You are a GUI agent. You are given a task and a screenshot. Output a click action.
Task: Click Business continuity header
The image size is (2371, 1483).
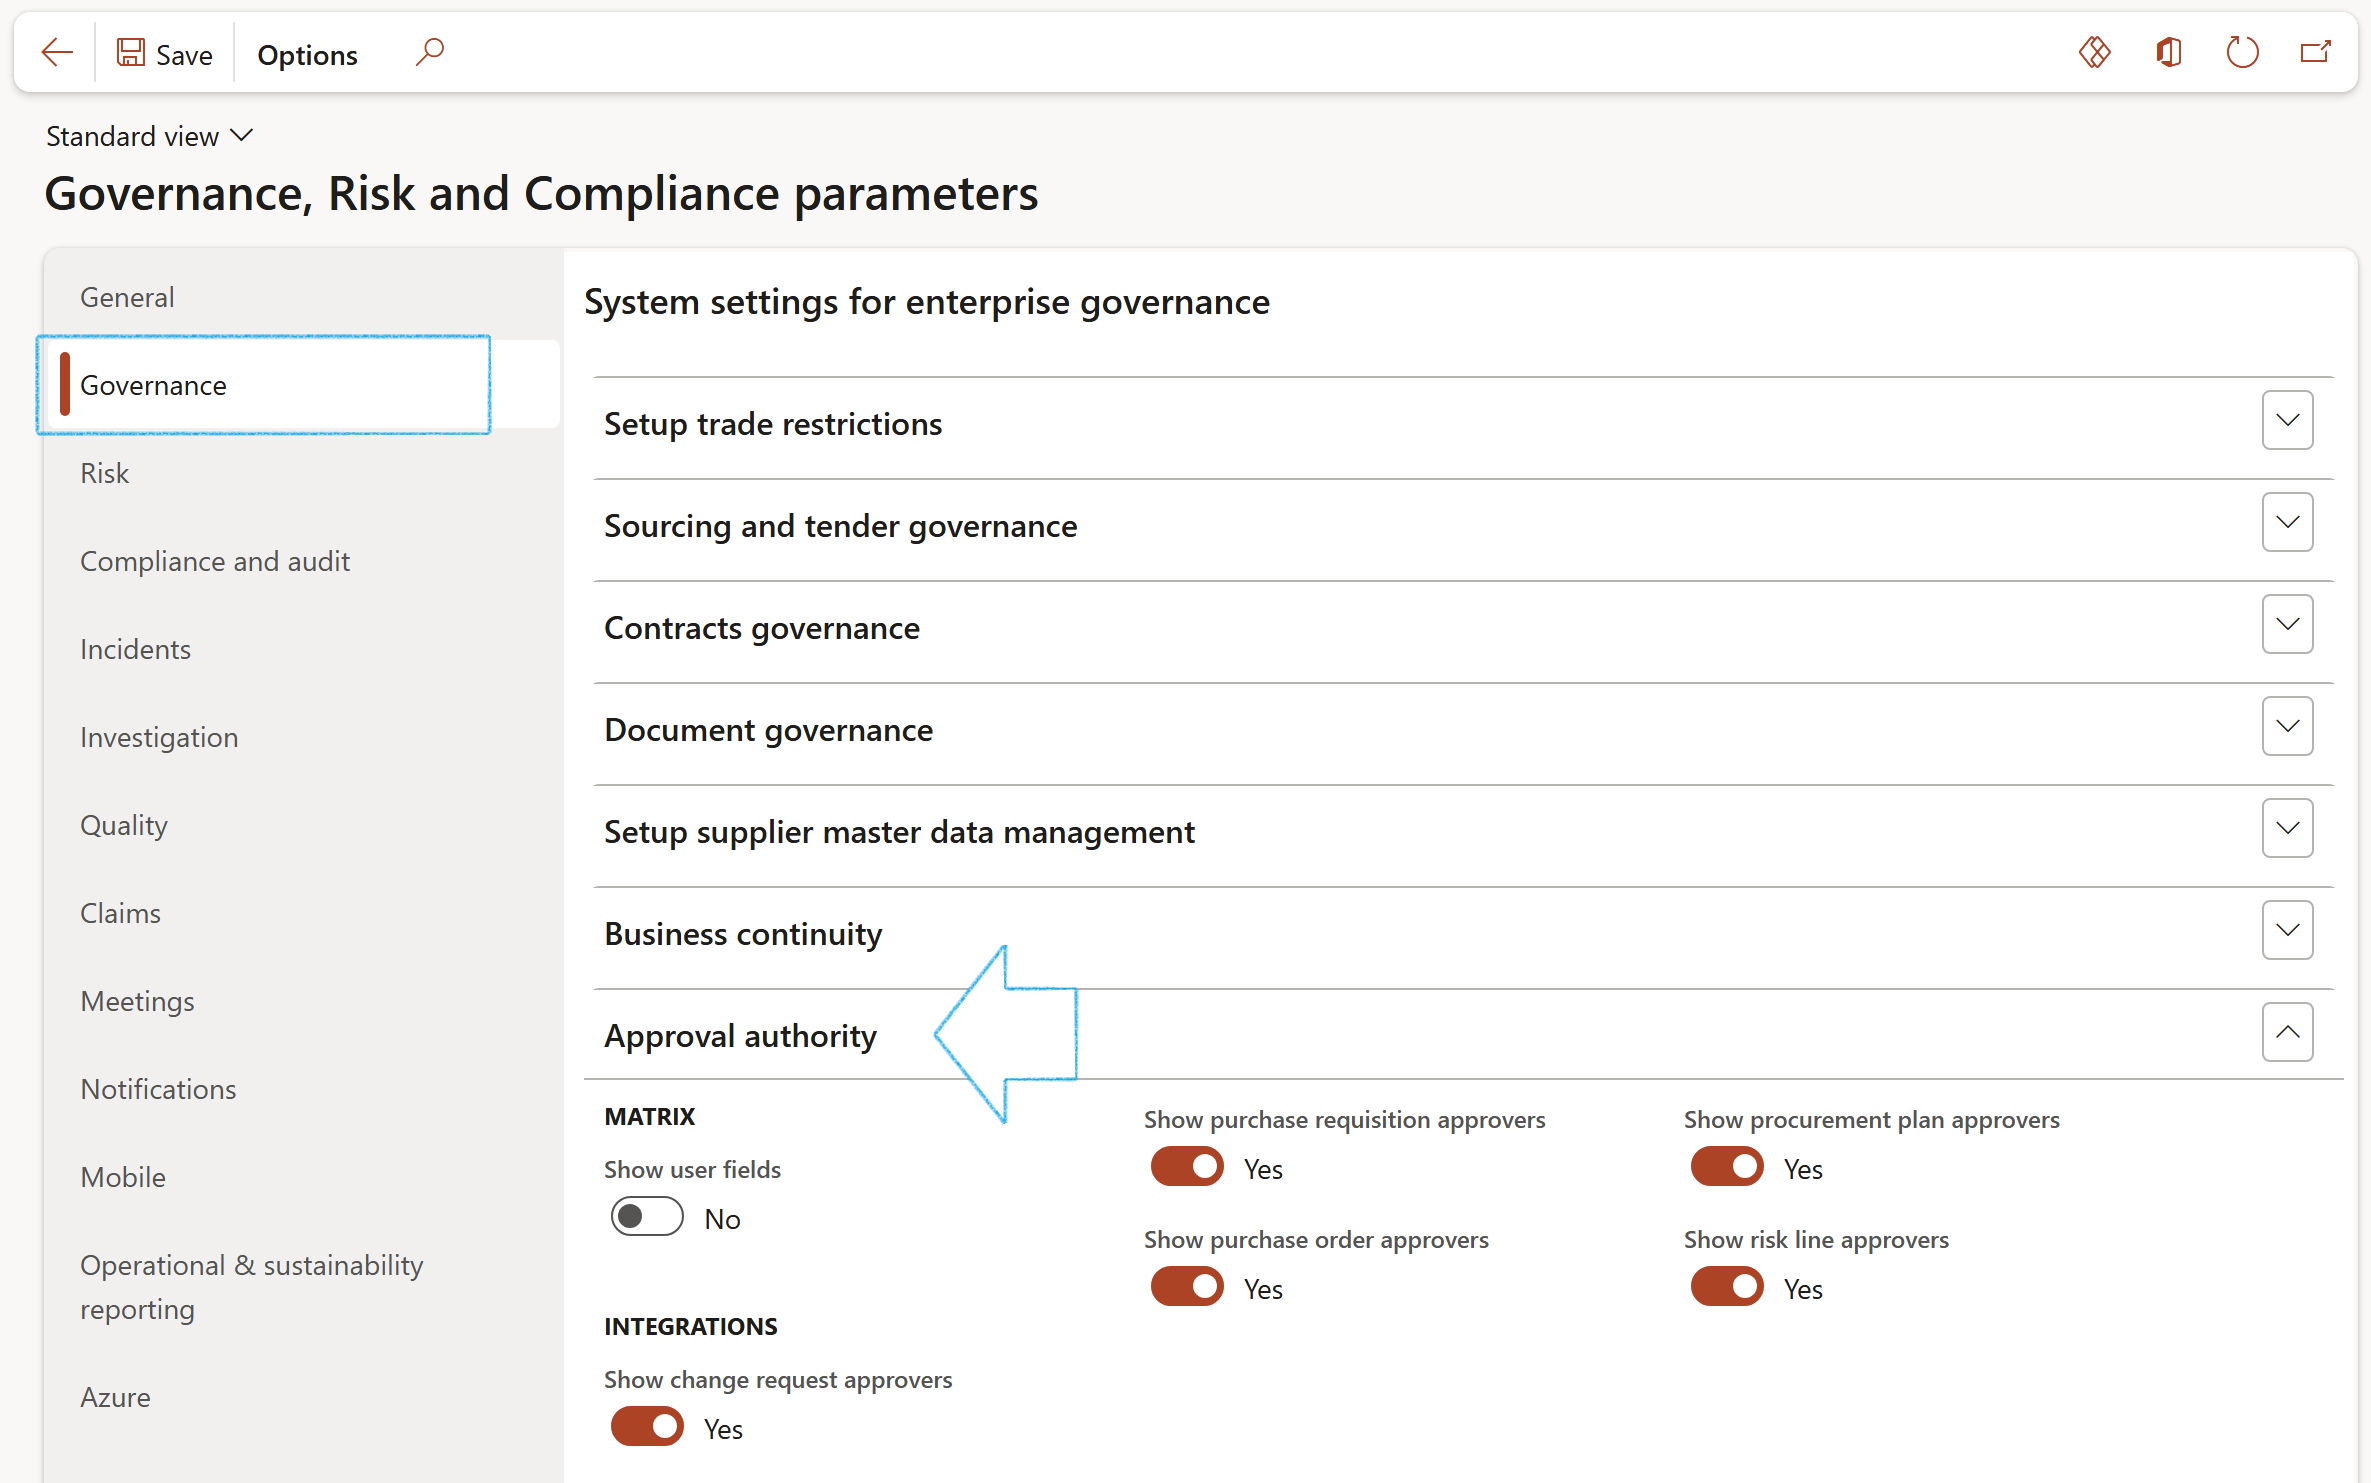coord(743,934)
